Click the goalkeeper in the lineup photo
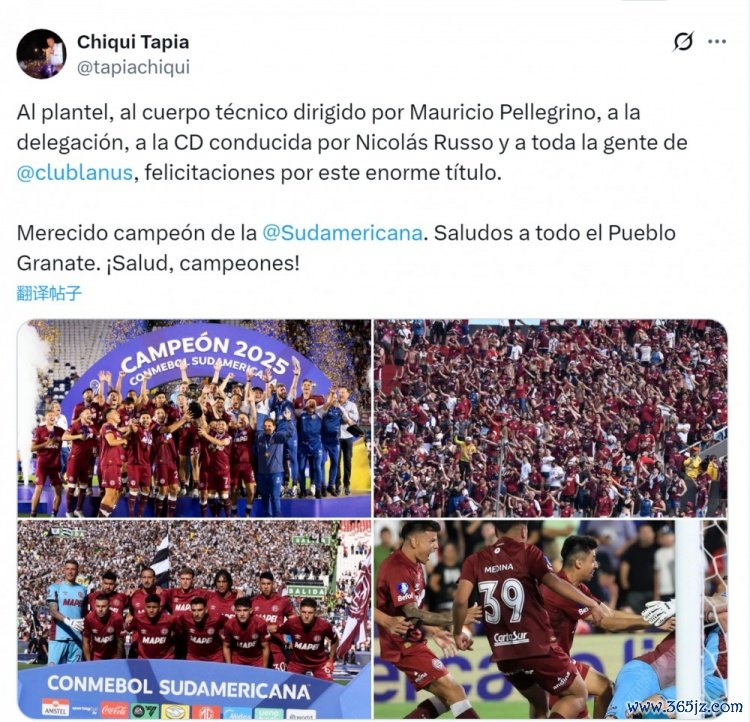Image resolution: width=750 pixels, height=722 pixels. pos(66,610)
